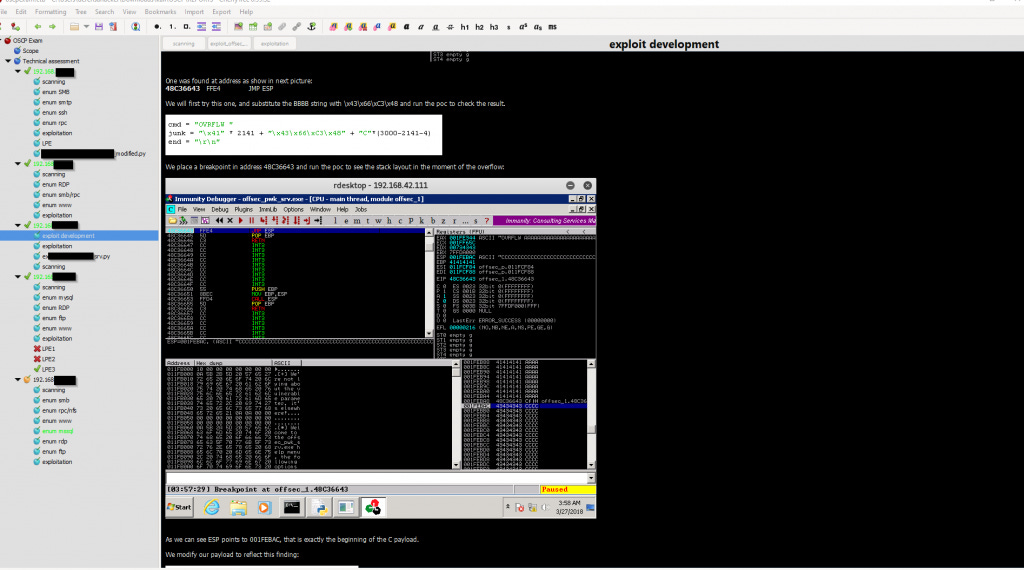Image resolution: width=1024 pixels, height=570 pixels.
Task: Apply h3 heading style
Action: click(494, 27)
